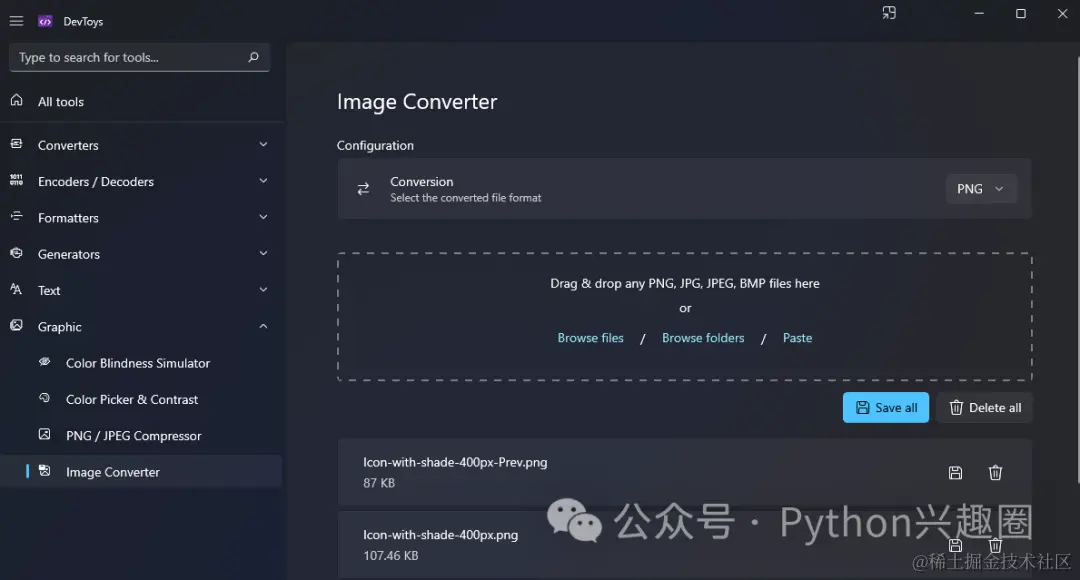Expand the Formatters section chevron
The height and width of the screenshot is (580, 1080).
tap(263, 217)
